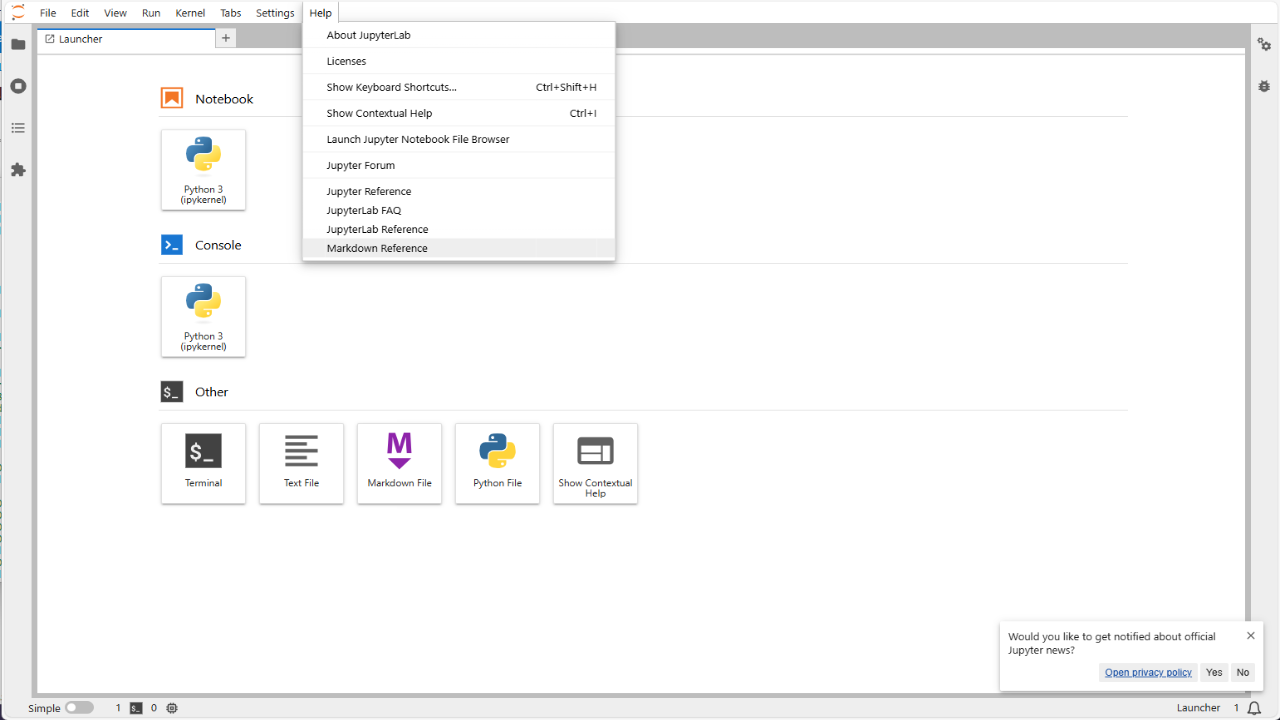Open the Settings menu

(275, 13)
